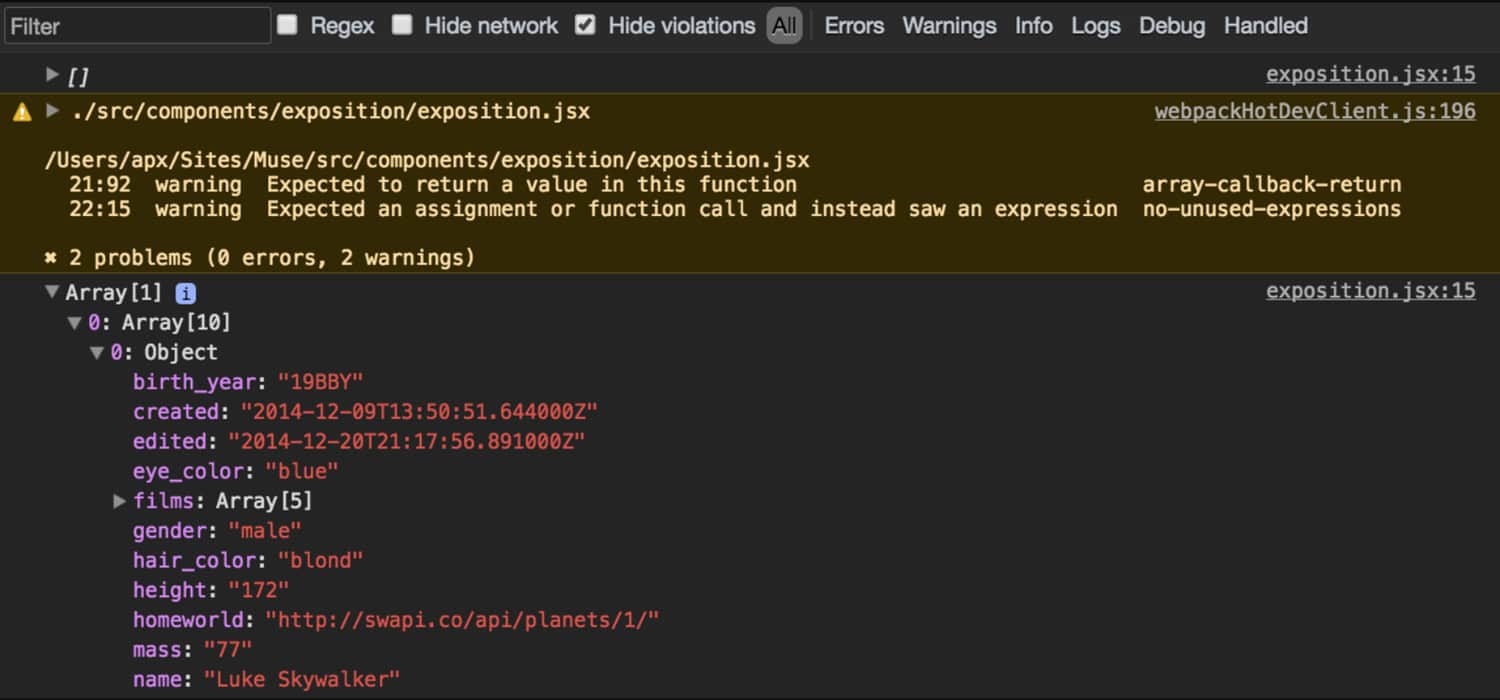Collapse the Object at index 0
The width and height of the screenshot is (1500, 700).
click(97, 352)
